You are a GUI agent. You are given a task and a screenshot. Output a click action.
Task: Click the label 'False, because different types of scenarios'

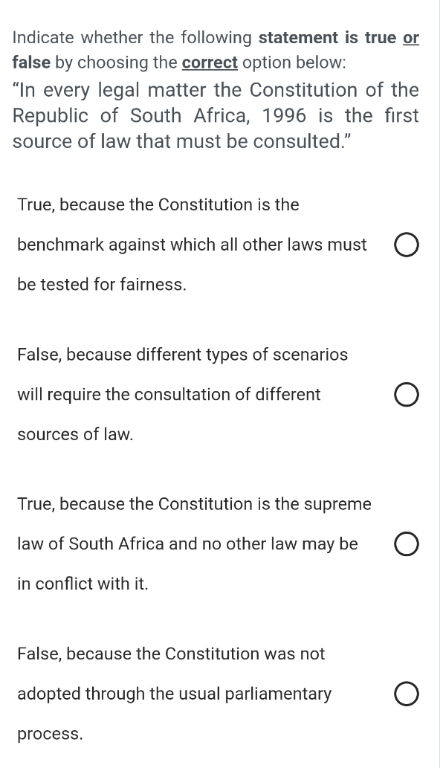pos(182,354)
